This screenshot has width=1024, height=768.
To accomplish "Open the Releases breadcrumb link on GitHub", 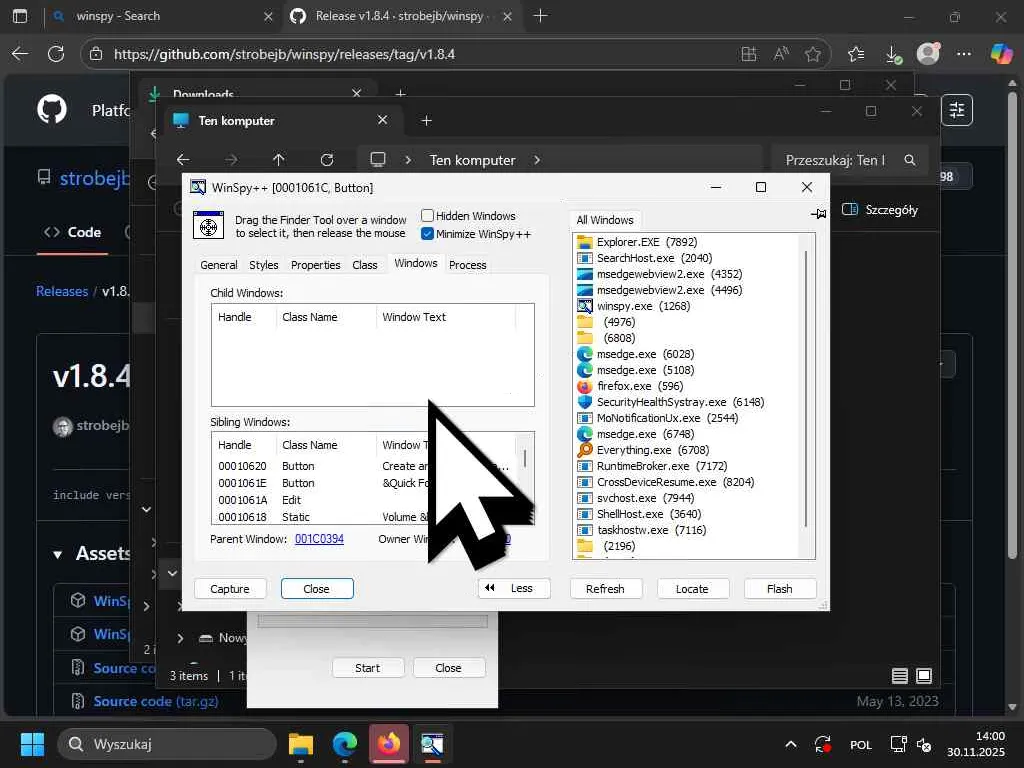I will click(62, 291).
